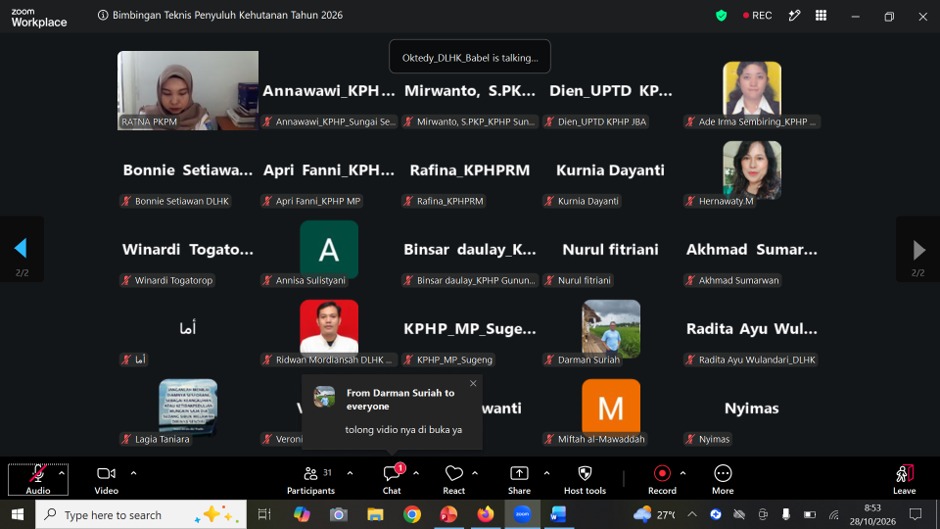Toggle the Record button
The width and height of the screenshot is (940, 529).
[x=662, y=480]
